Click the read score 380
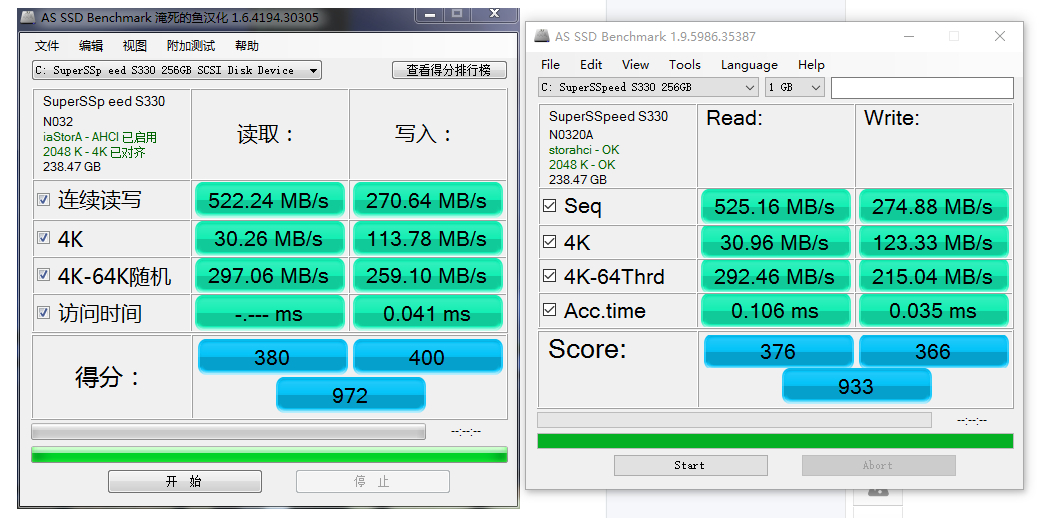Viewport: 1041px width, 518px height. 272,357
